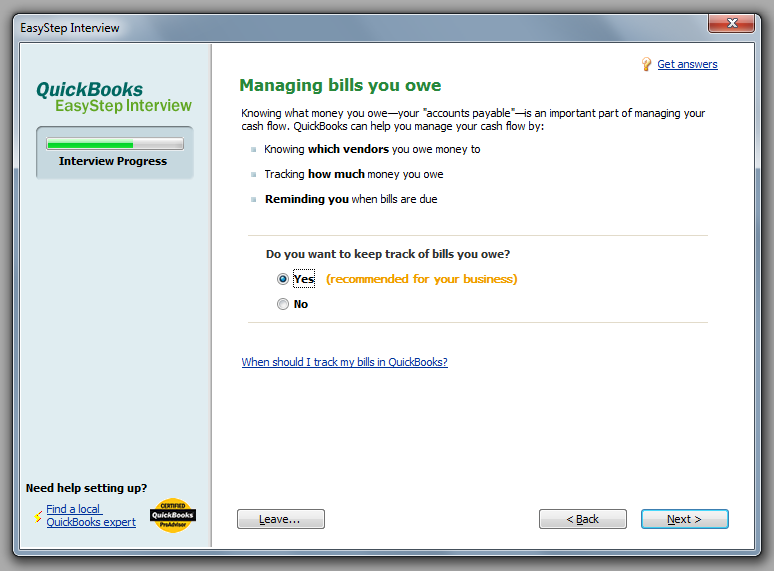Click the lightning bolt expert icon
Image resolution: width=774 pixels, height=571 pixels.
(x=38, y=516)
